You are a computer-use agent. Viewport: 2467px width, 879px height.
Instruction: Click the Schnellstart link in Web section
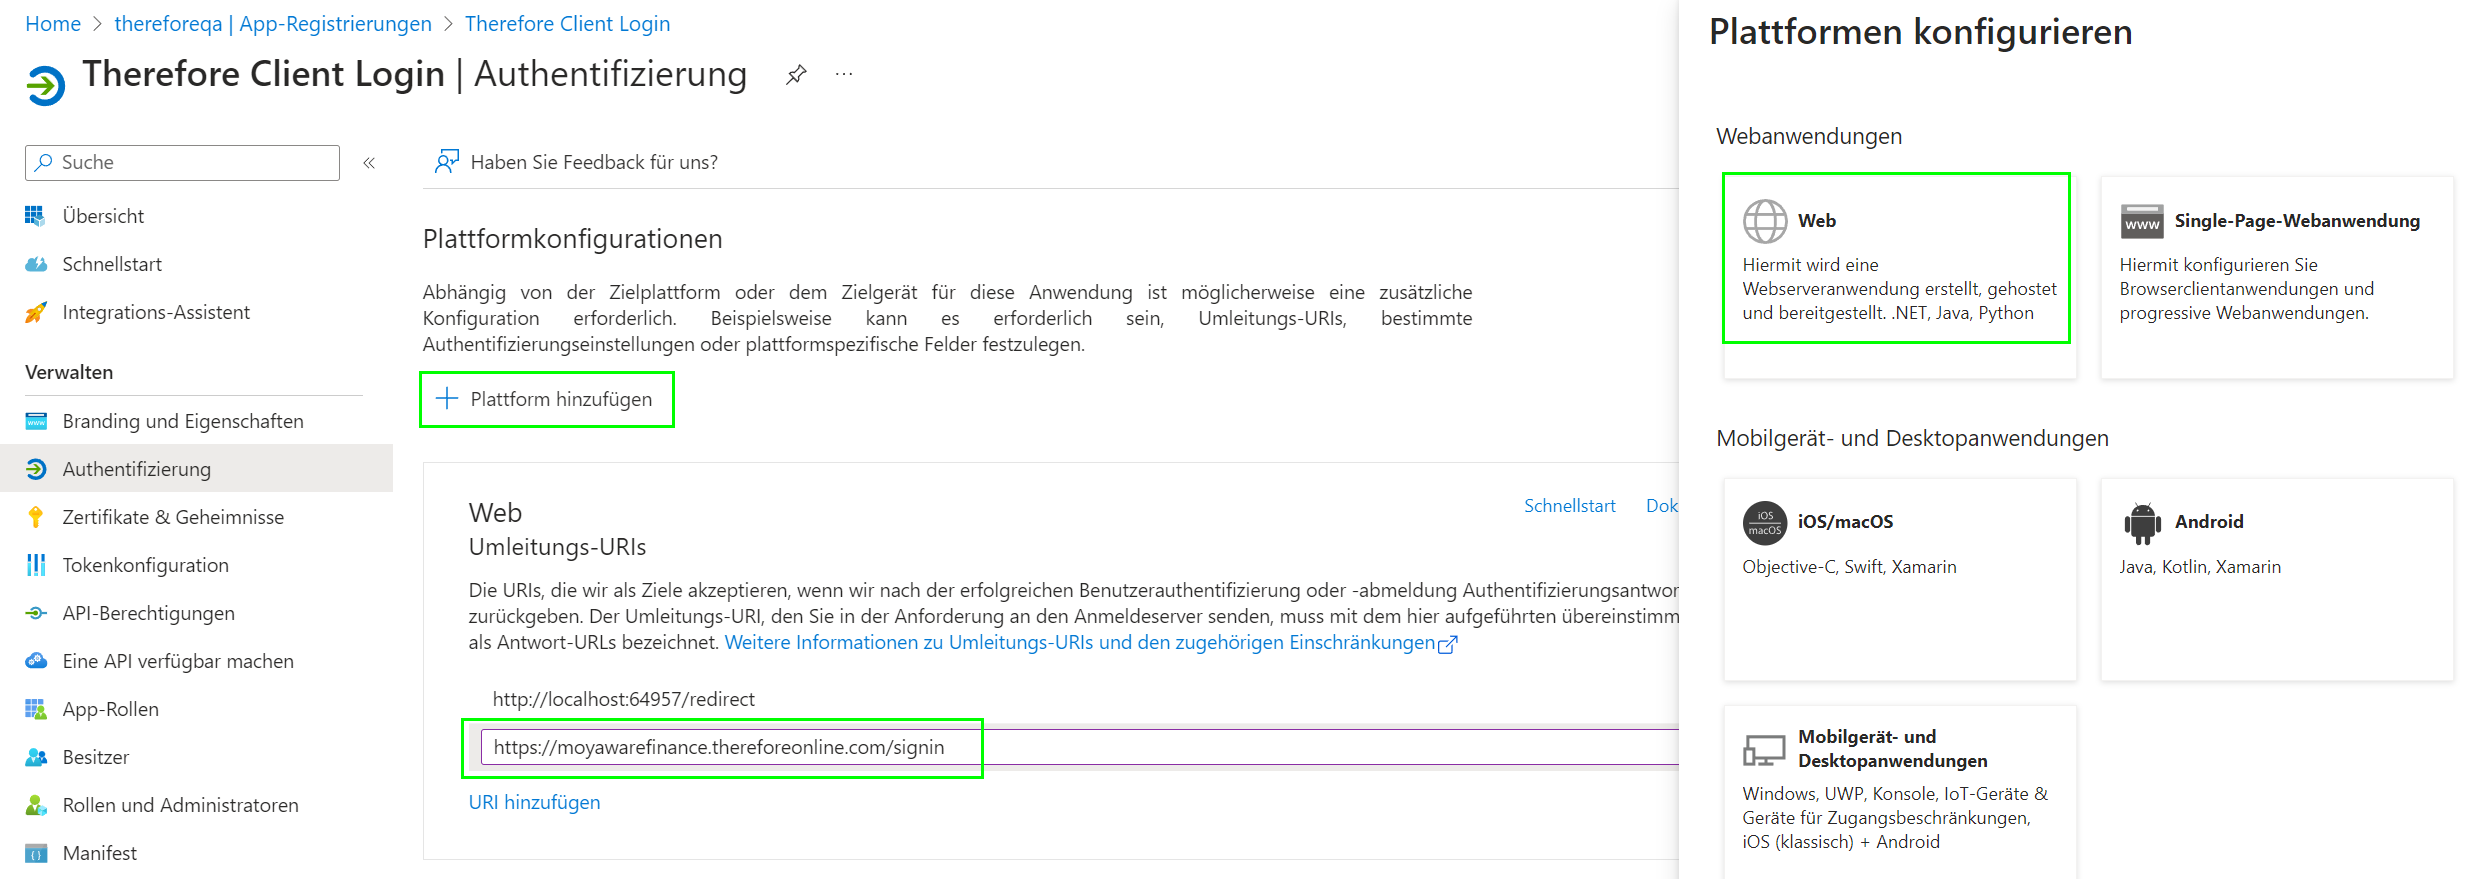click(x=1569, y=506)
